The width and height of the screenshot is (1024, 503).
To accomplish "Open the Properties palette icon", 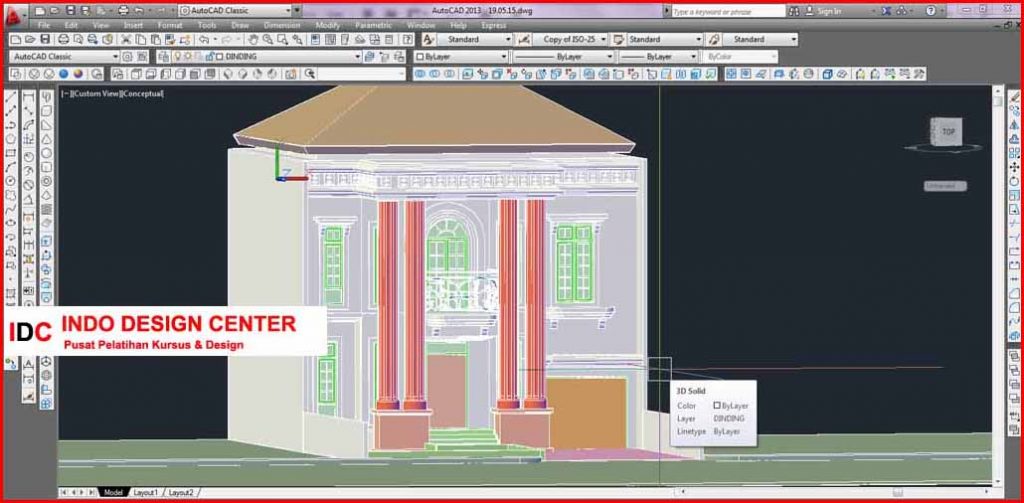I will tap(315, 39).
